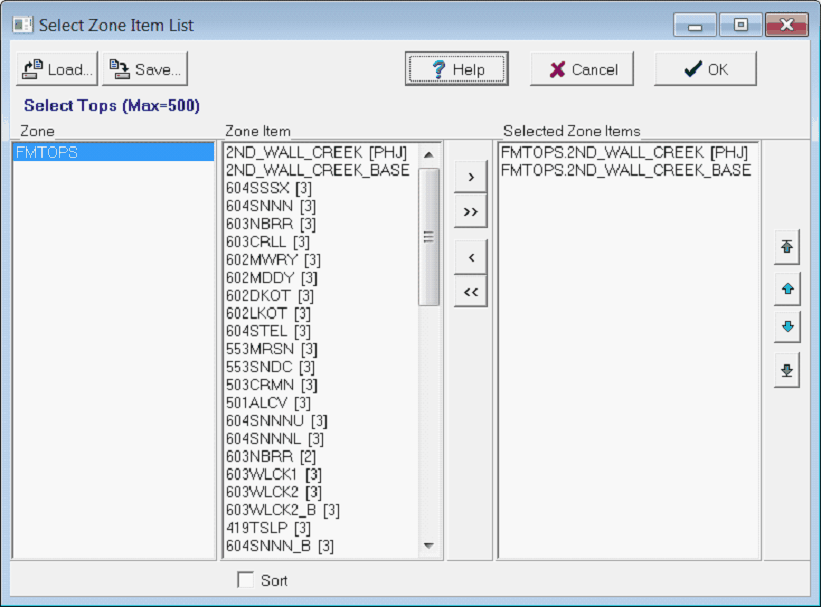Move selected item down one position

(787, 329)
